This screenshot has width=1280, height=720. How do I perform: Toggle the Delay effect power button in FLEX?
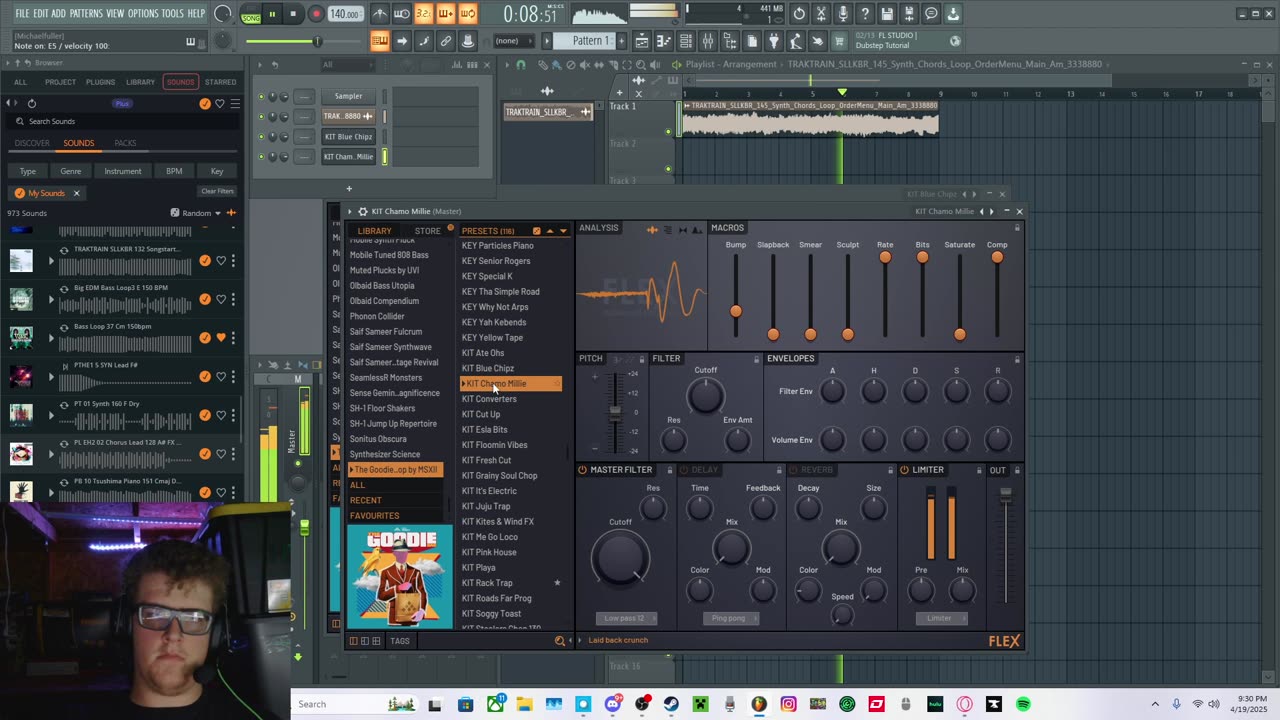pyautogui.click(x=684, y=470)
